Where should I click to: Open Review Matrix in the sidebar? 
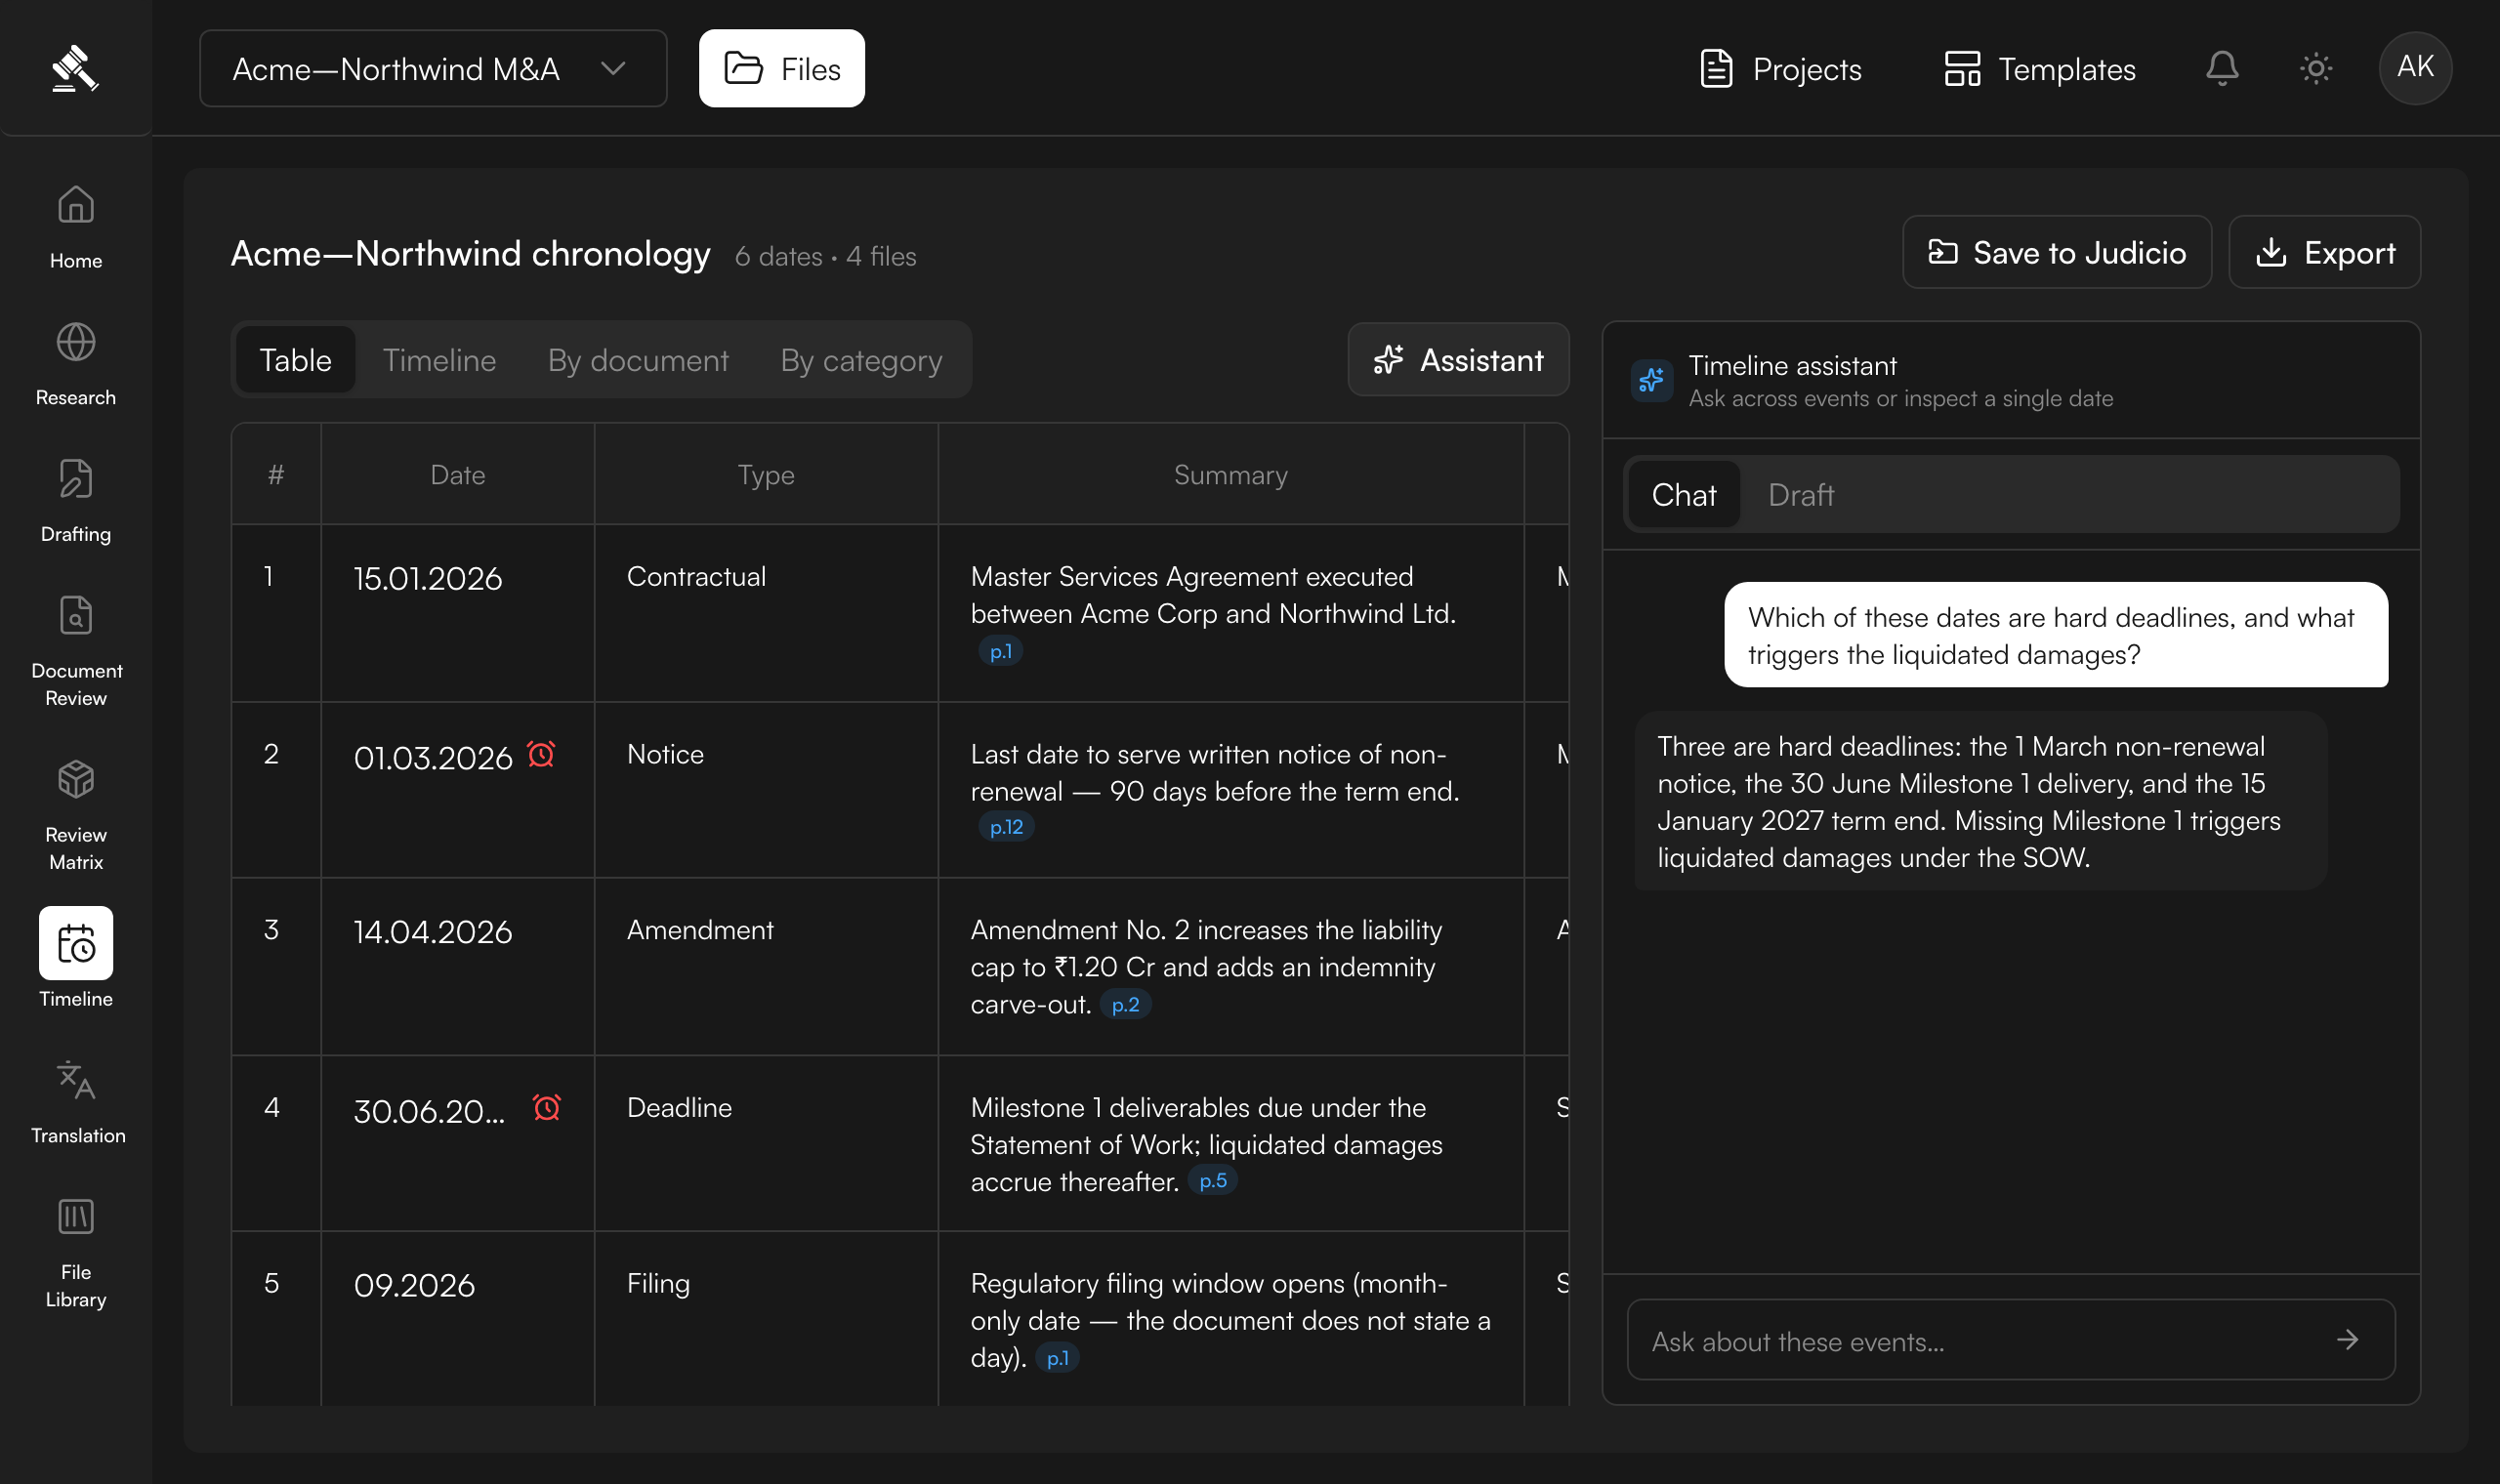pos(76,815)
